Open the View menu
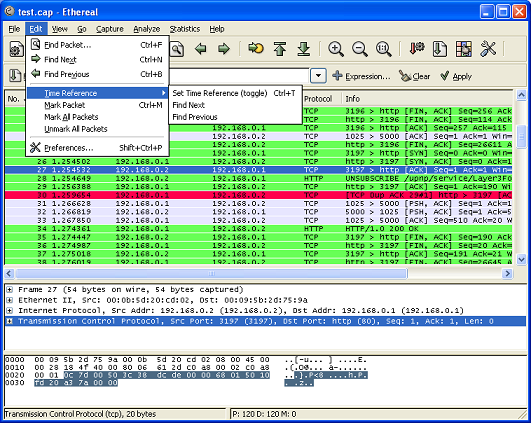531x423 pixels. (x=60, y=29)
